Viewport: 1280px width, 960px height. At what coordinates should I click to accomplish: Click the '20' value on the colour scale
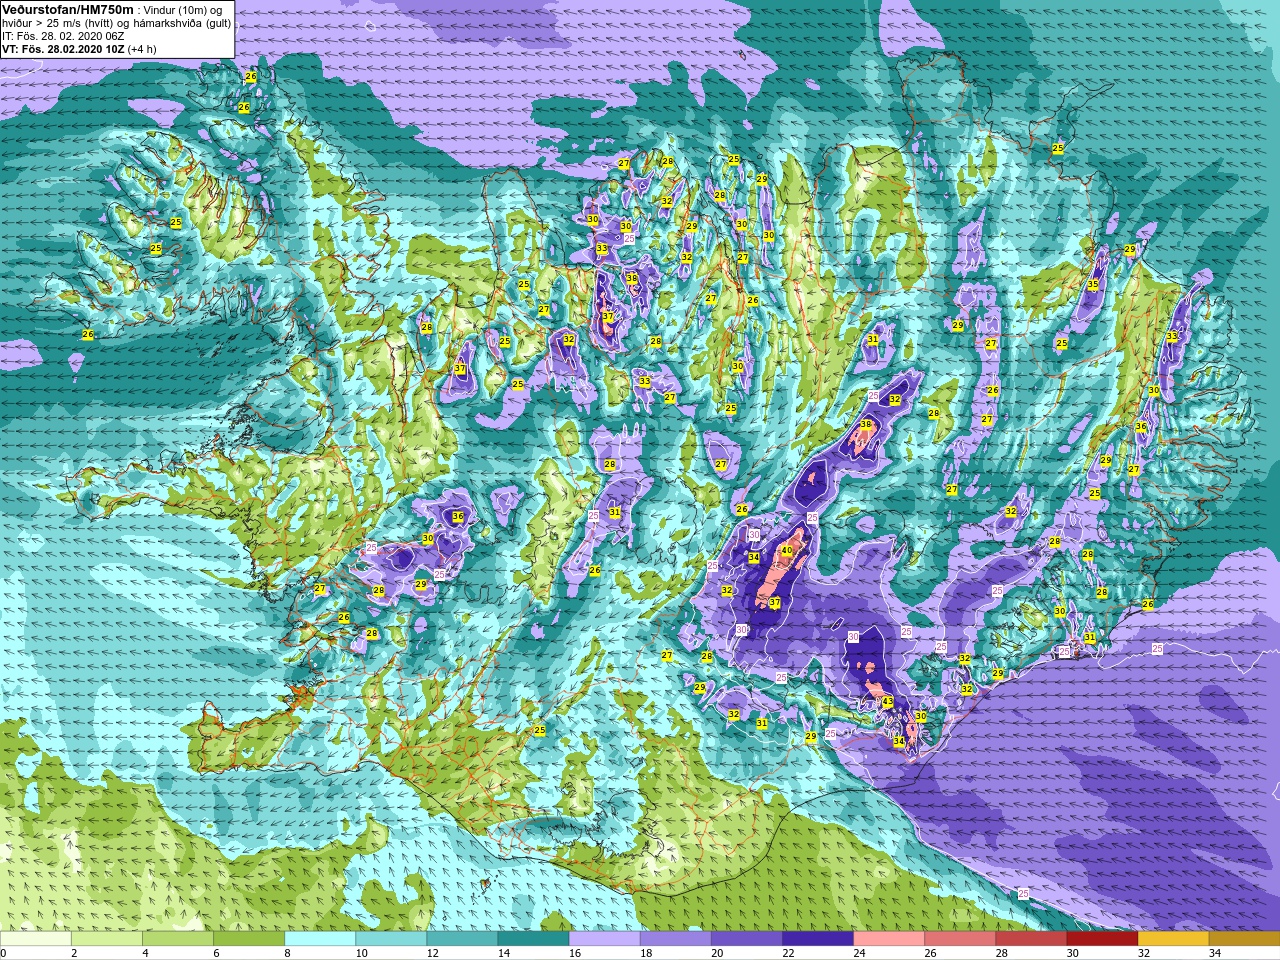(715, 953)
